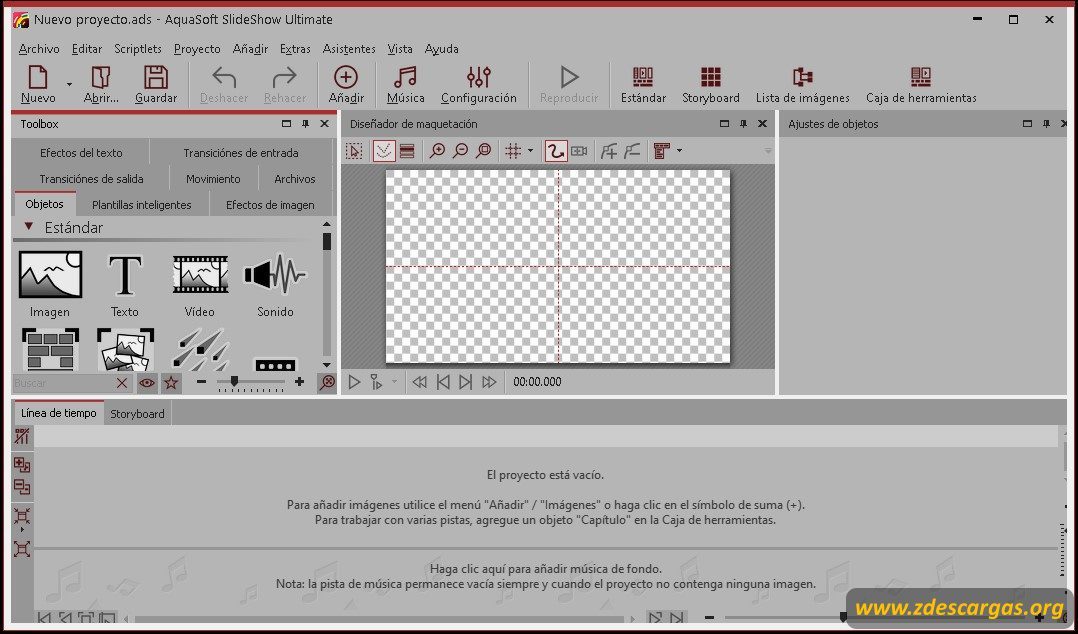The width and height of the screenshot is (1078, 634).
Task: Open the alignment options dropdown arrow
Action: (679, 151)
